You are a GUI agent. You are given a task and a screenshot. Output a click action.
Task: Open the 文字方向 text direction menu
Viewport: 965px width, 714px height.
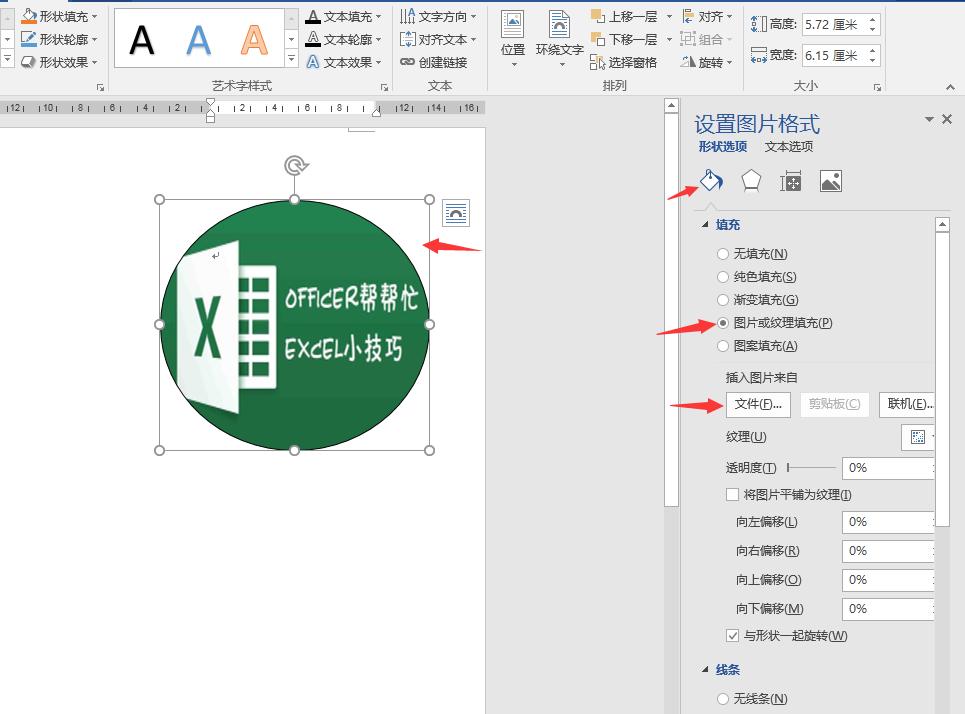tap(438, 17)
